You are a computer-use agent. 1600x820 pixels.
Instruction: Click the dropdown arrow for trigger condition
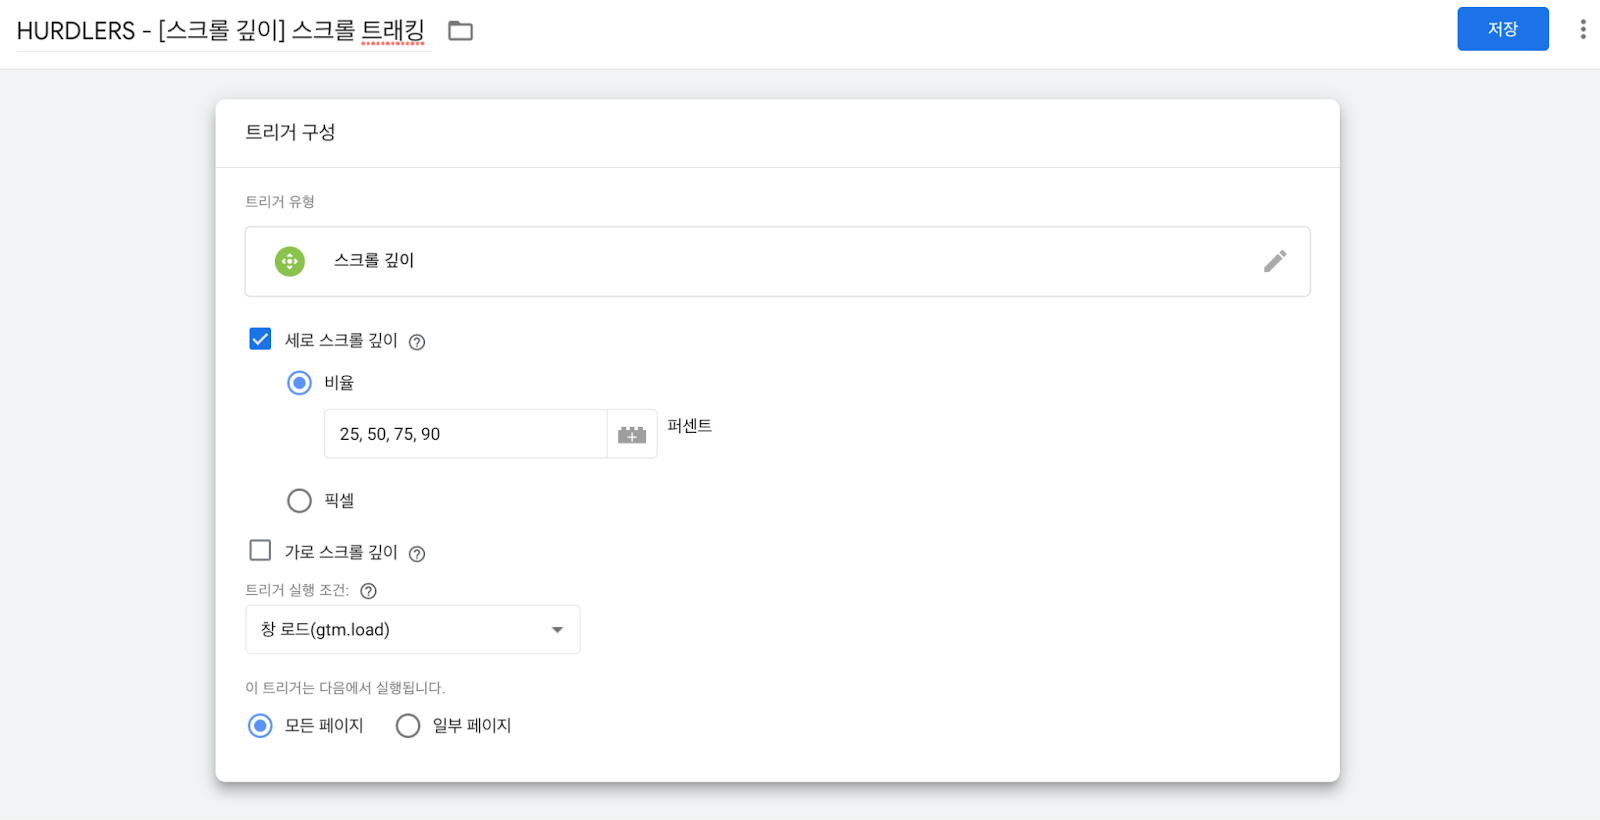(557, 630)
